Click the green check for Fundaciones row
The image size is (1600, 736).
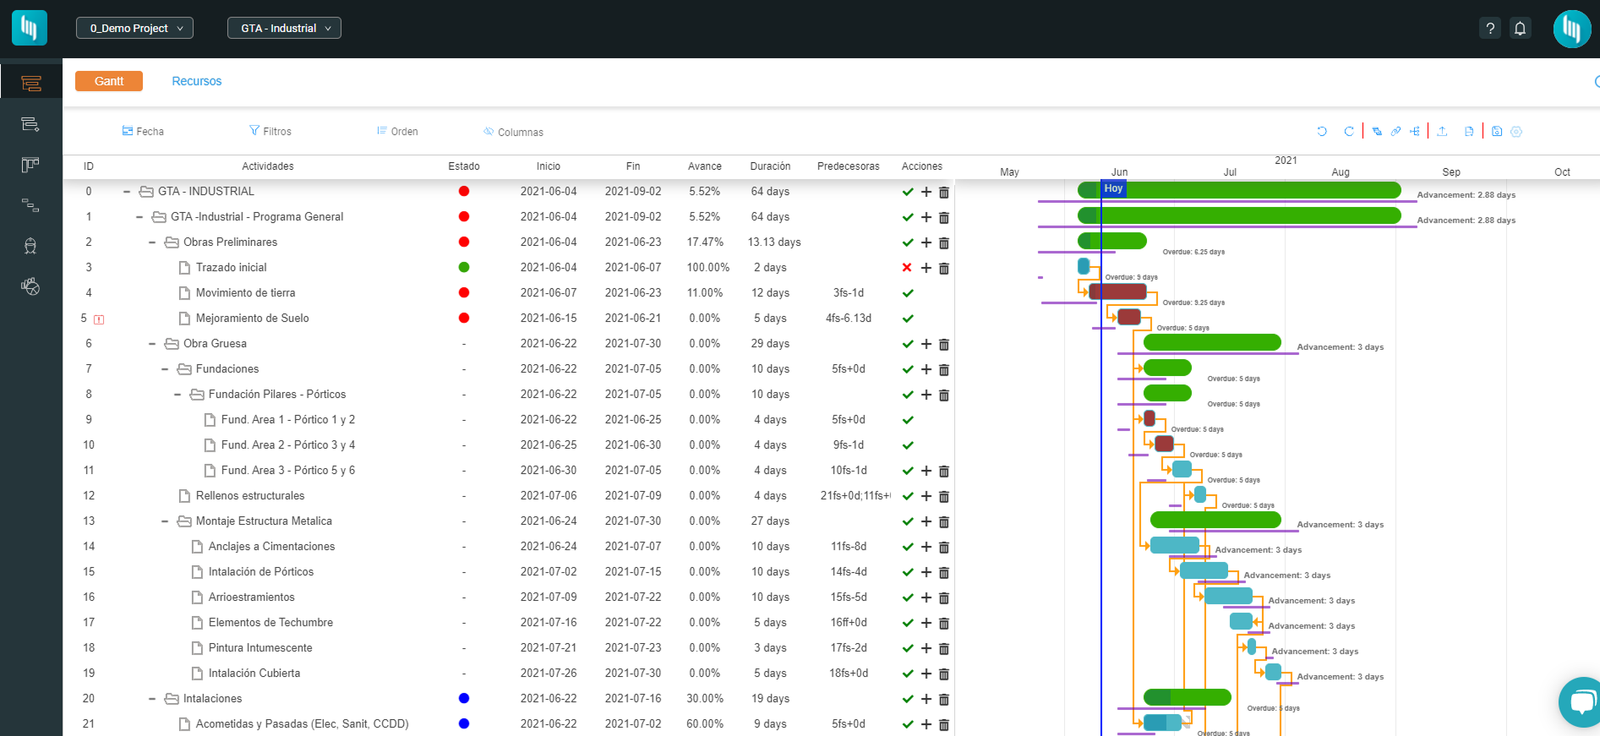click(908, 370)
